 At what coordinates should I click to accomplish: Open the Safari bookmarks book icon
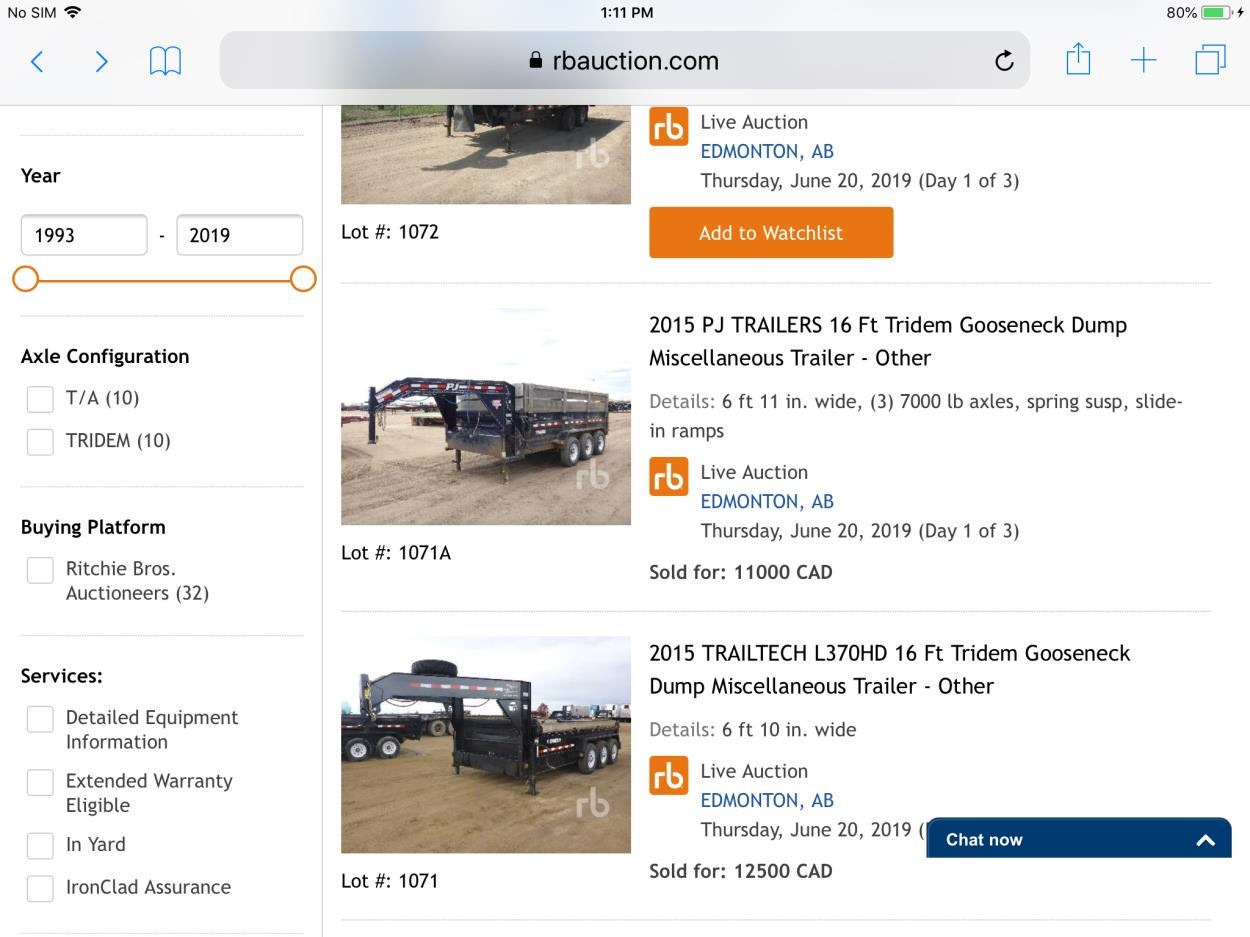click(165, 62)
